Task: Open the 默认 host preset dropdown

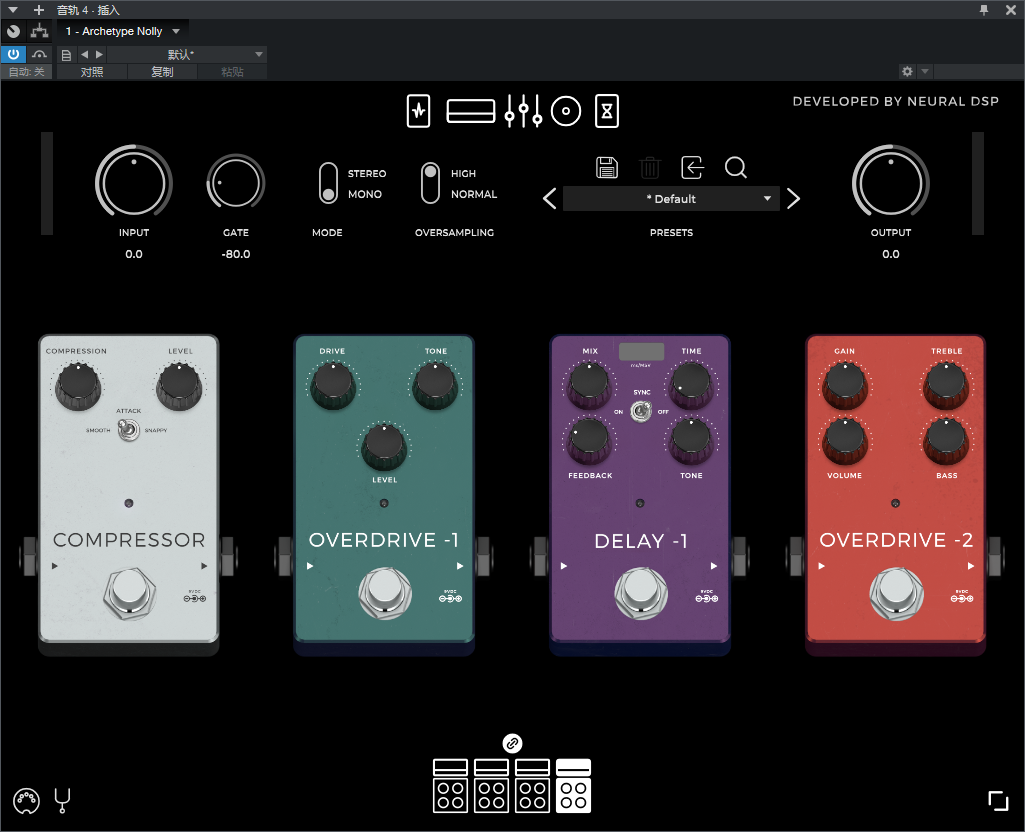Action: pyautogui.click(x=186, y=54)
